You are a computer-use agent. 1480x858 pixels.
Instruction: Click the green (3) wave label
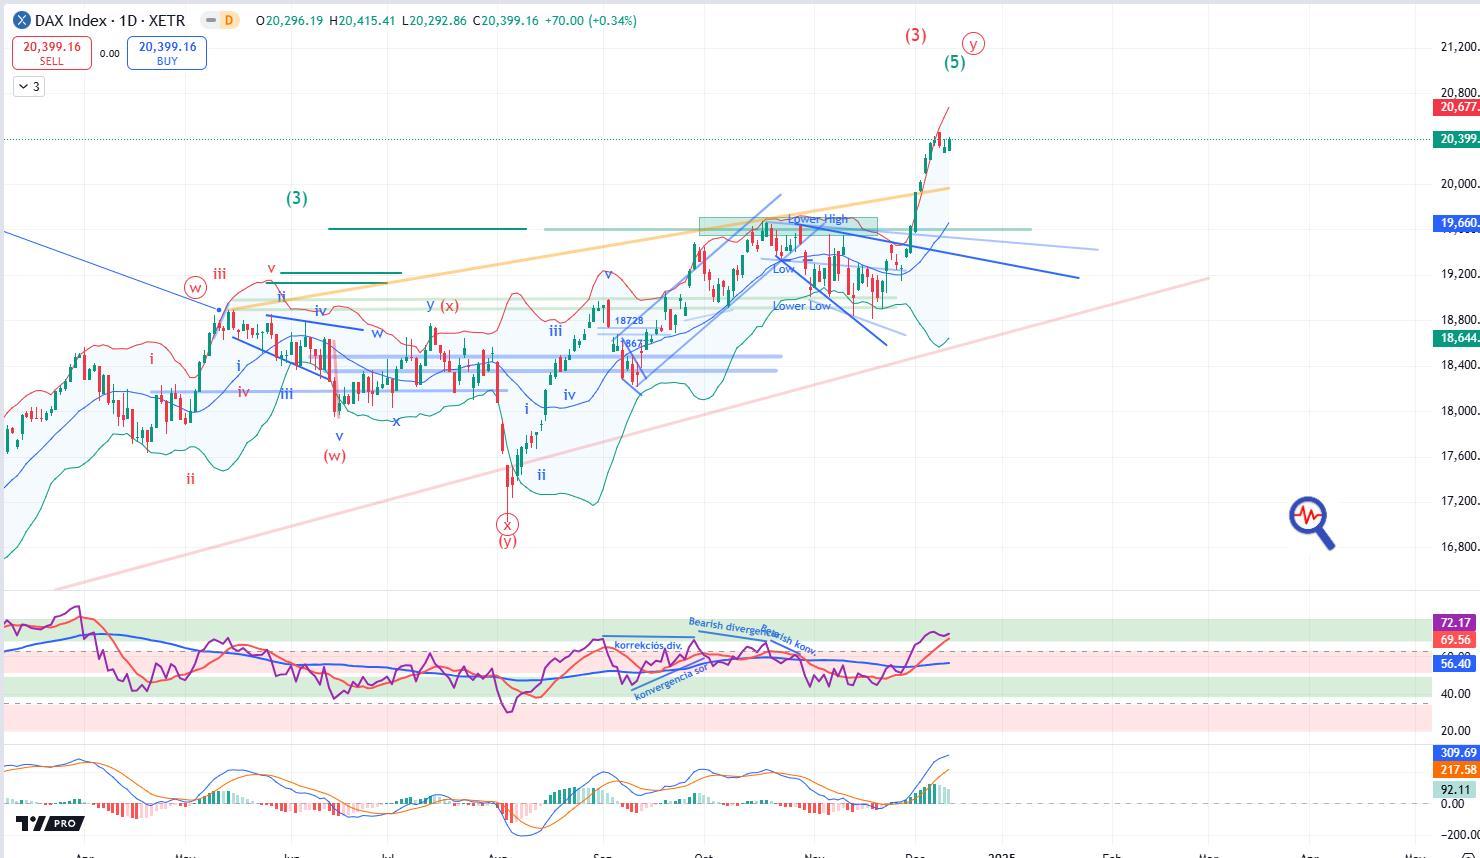coord(297,198)
